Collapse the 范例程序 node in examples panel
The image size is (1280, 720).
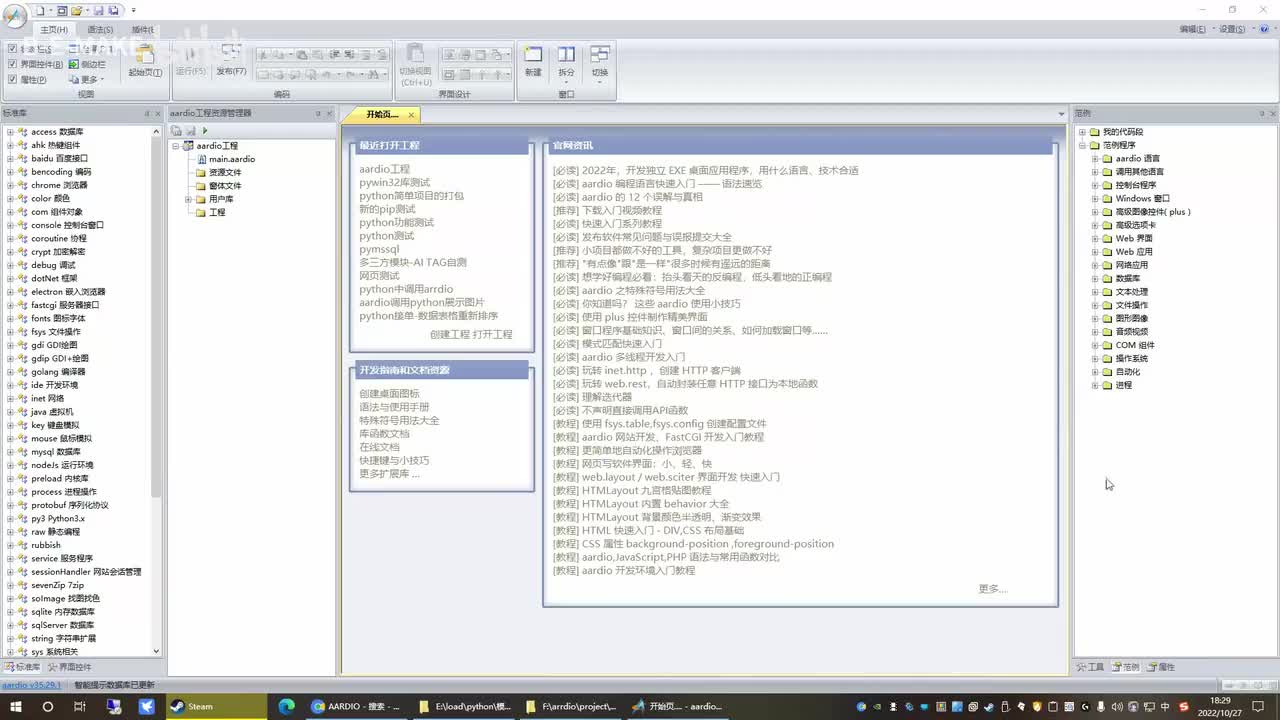click(1082, 145)
